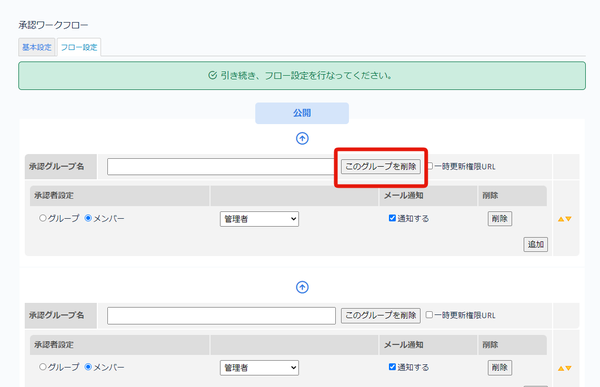Viewport: 600px width, 387px height.
Task: Focus the second 承認グループ名 input field
Action: (221, 316)
